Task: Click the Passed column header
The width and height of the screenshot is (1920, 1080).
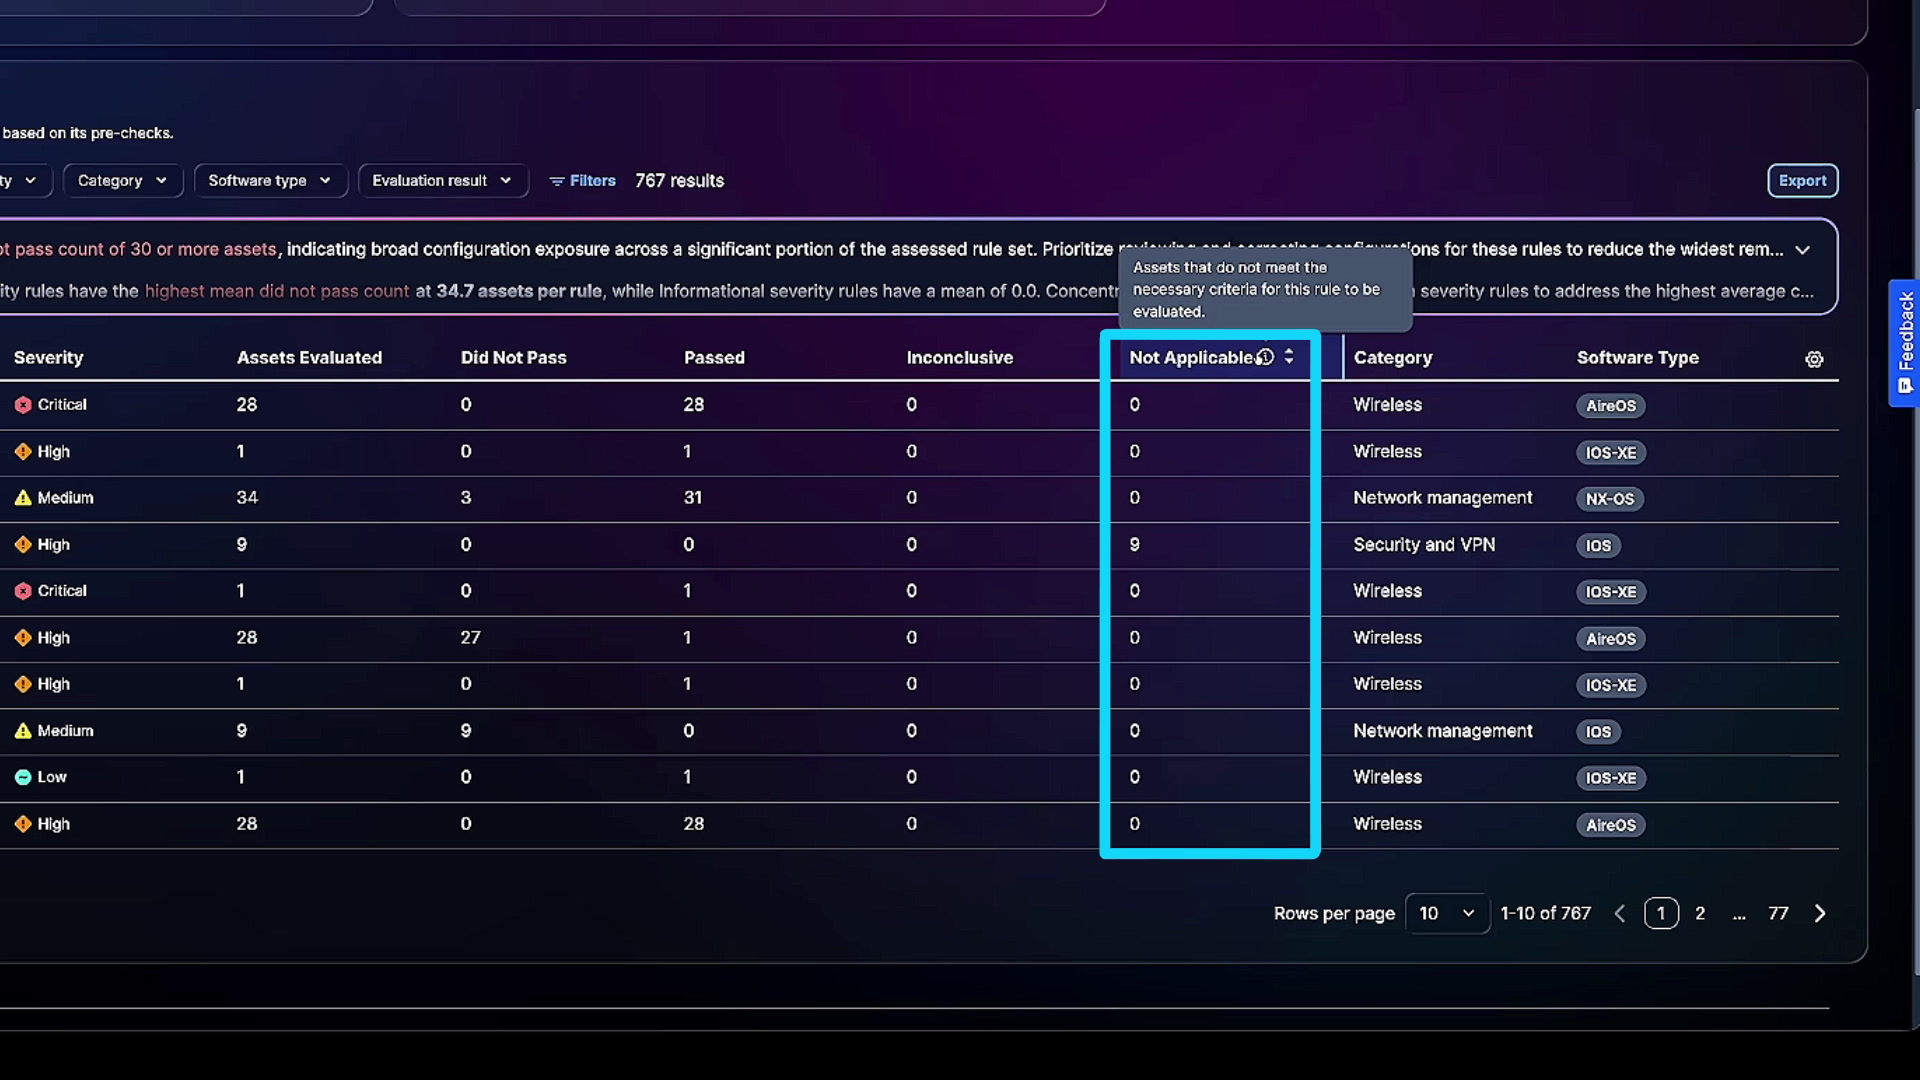Action: tap(714, 358)
